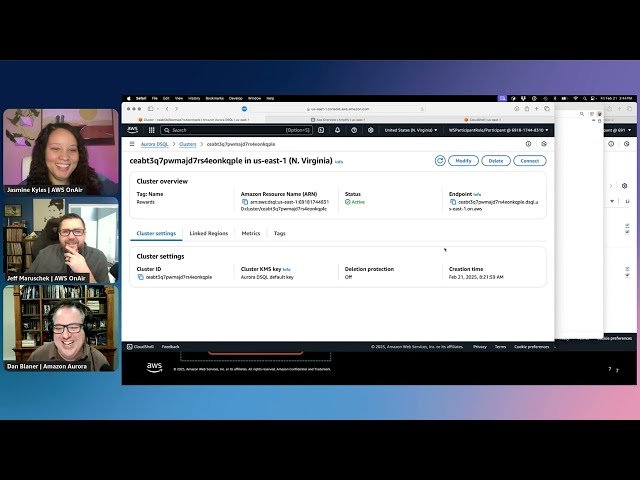Click the Connect button
The width and height of the screenshot is (640, 480).
[530, 160]
